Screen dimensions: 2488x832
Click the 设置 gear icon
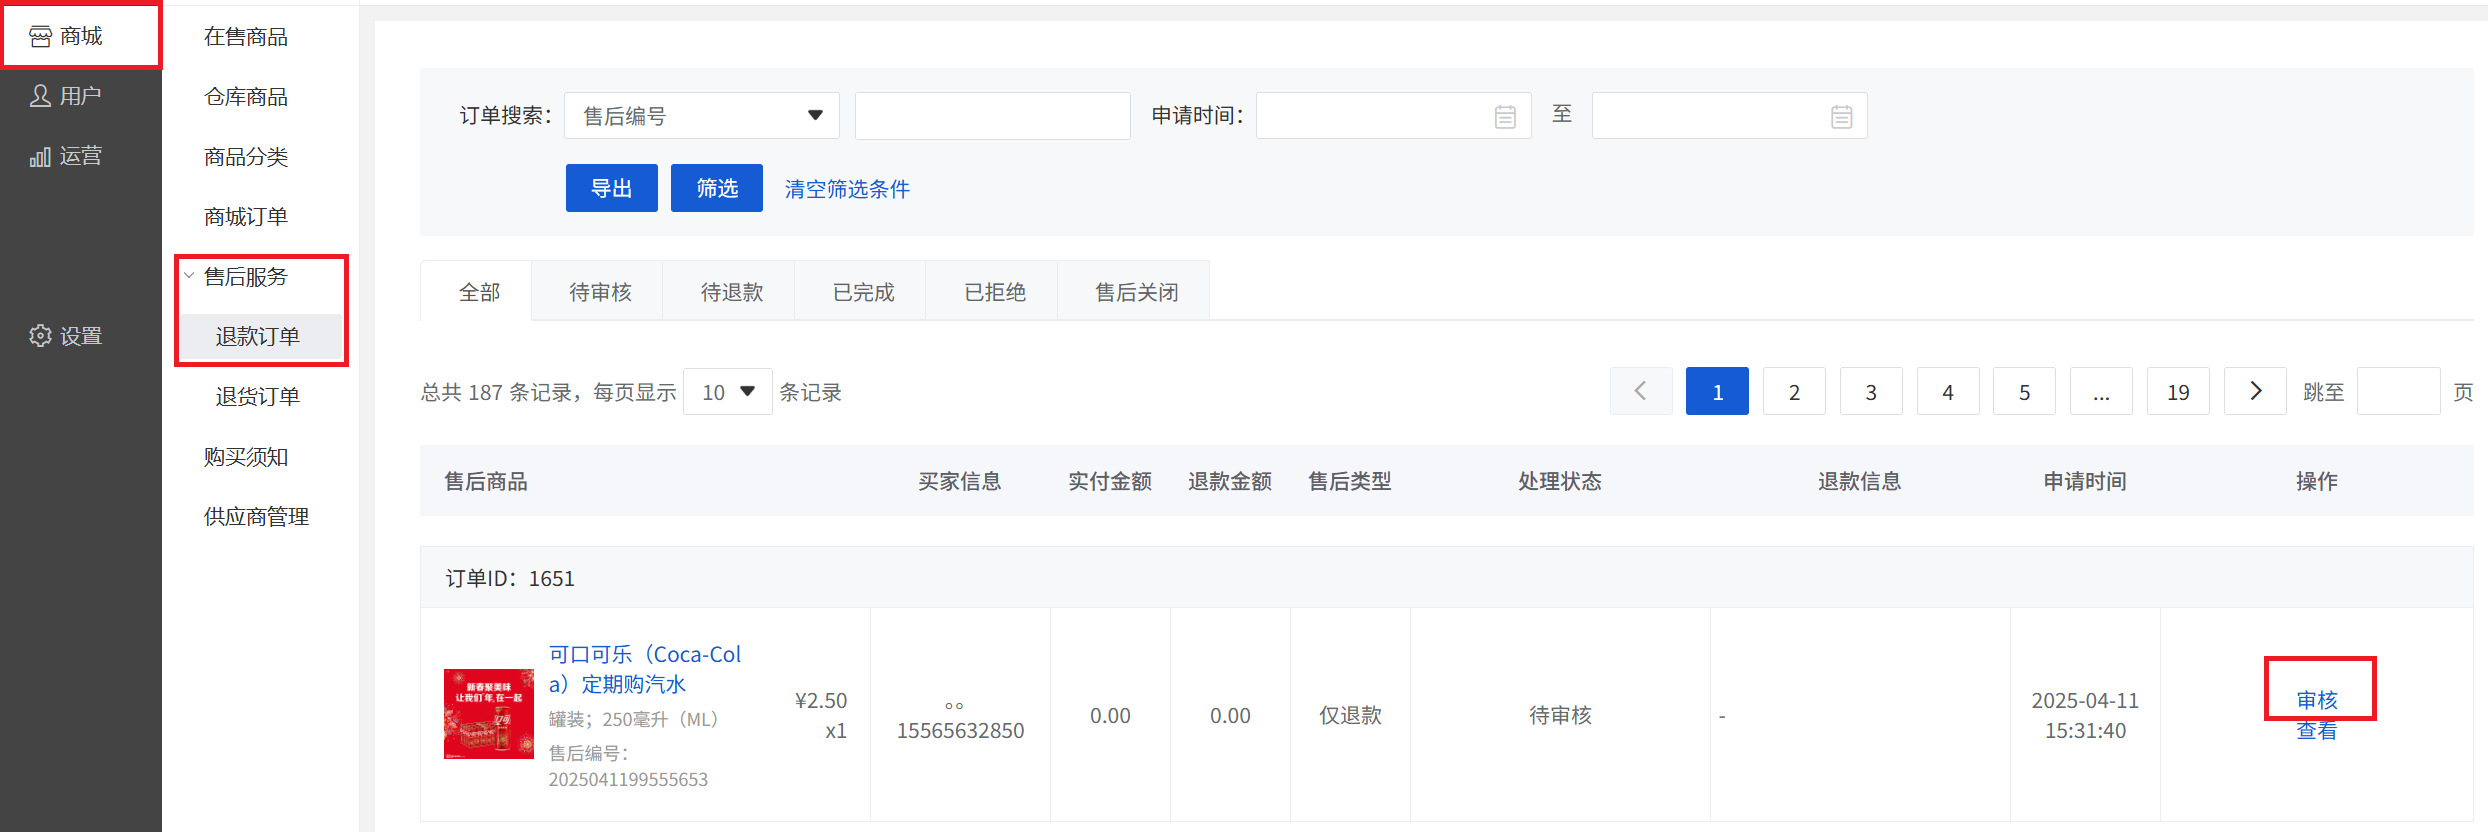[40, 336]
